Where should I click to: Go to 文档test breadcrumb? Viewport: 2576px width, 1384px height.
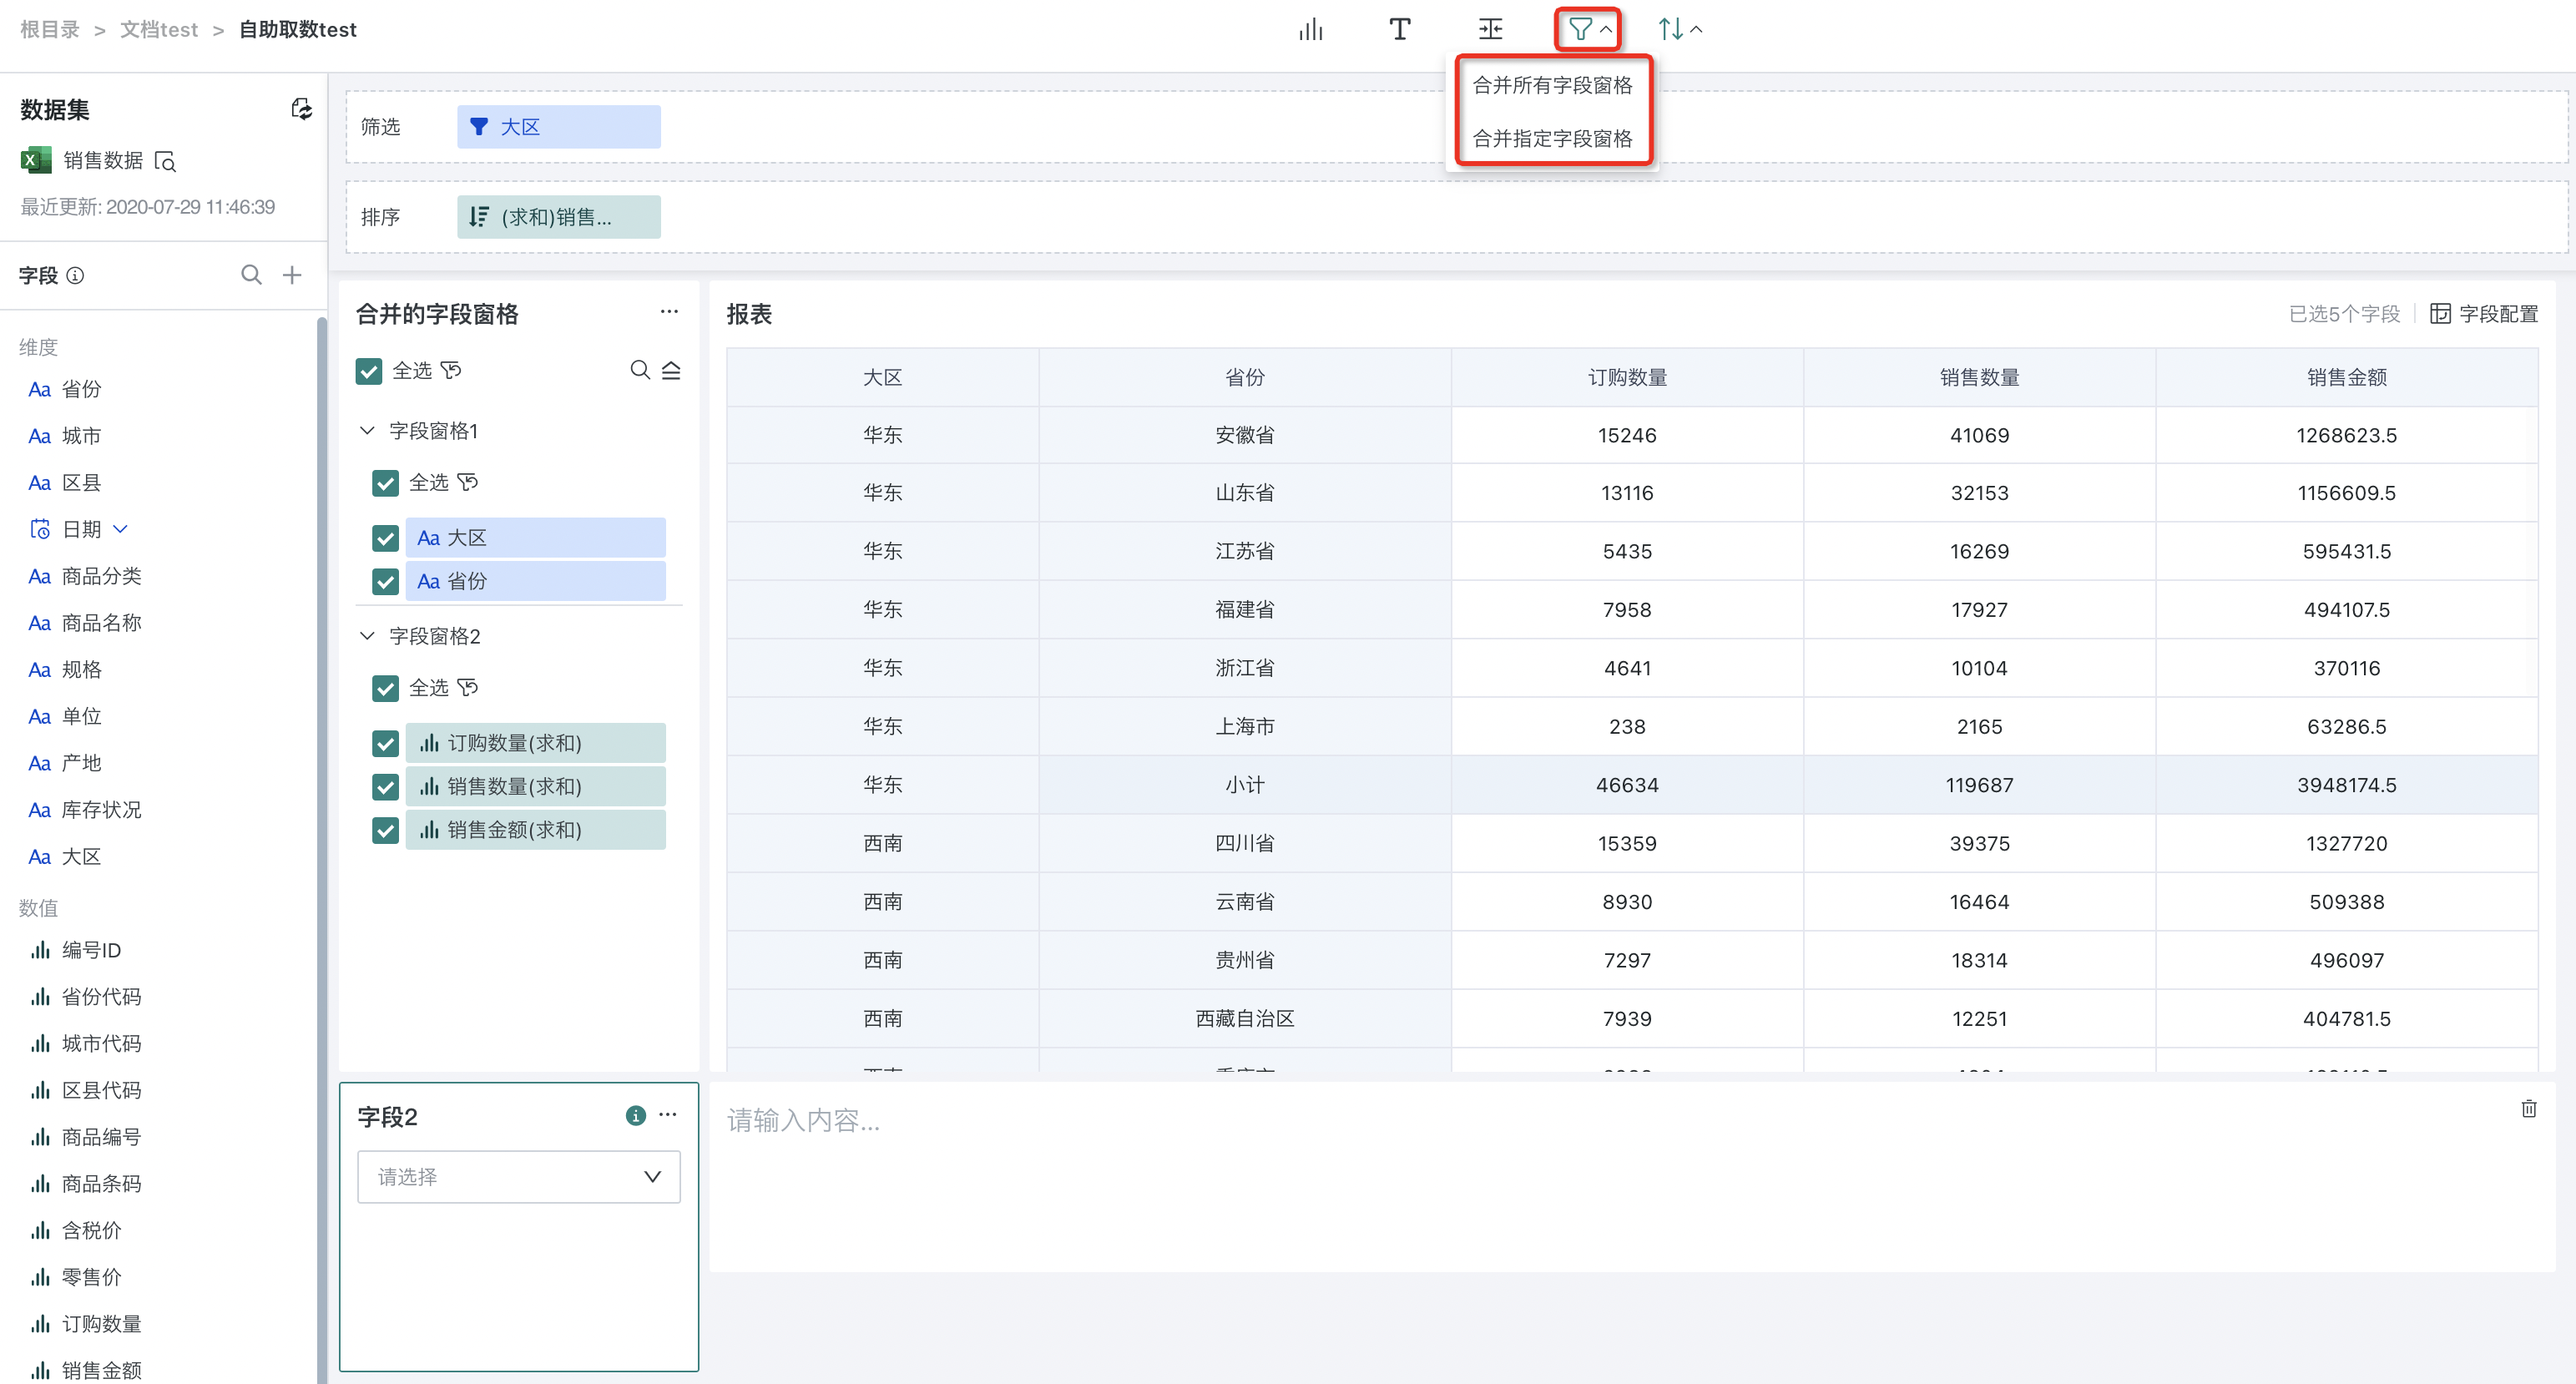coord(159,30)
